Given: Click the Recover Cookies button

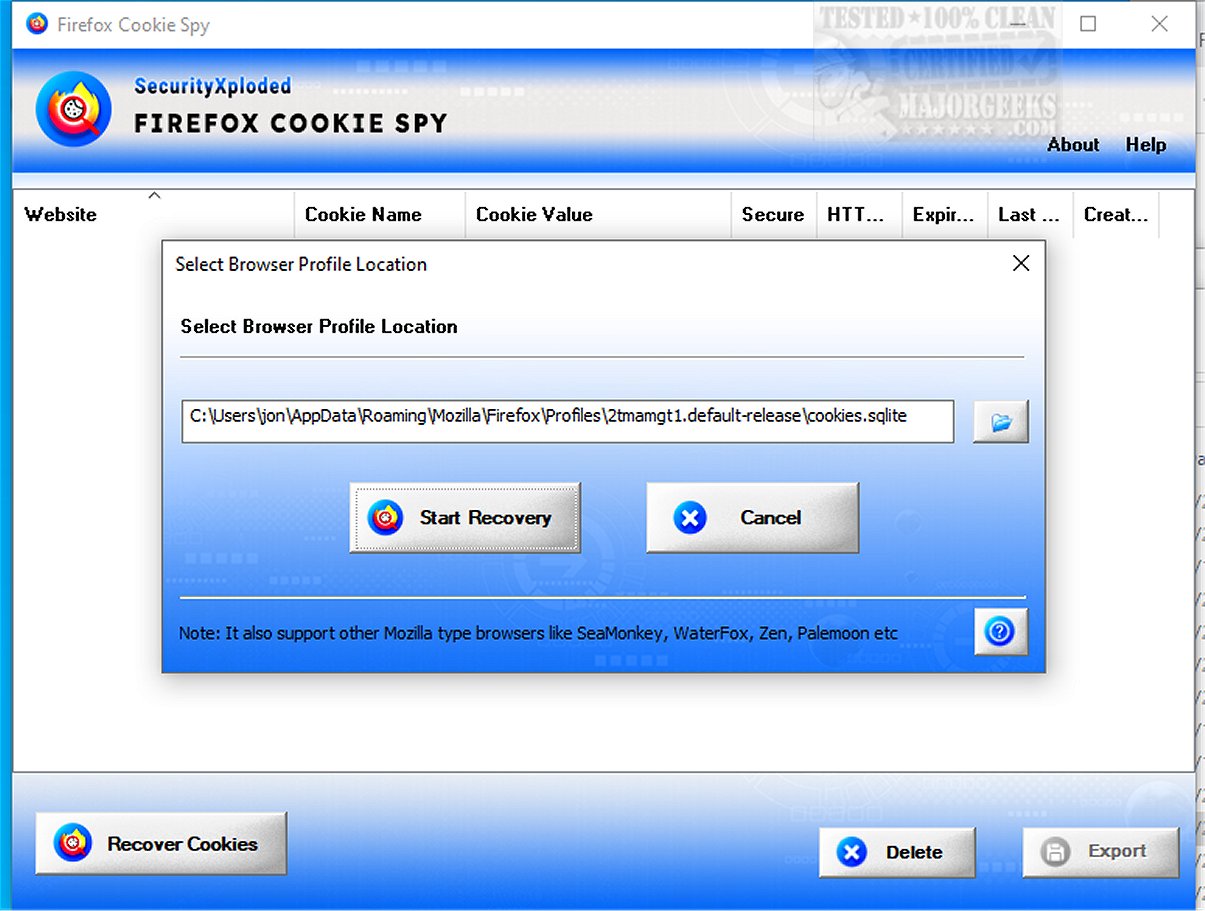Looking at the screenshot, I should pos(161,844).
